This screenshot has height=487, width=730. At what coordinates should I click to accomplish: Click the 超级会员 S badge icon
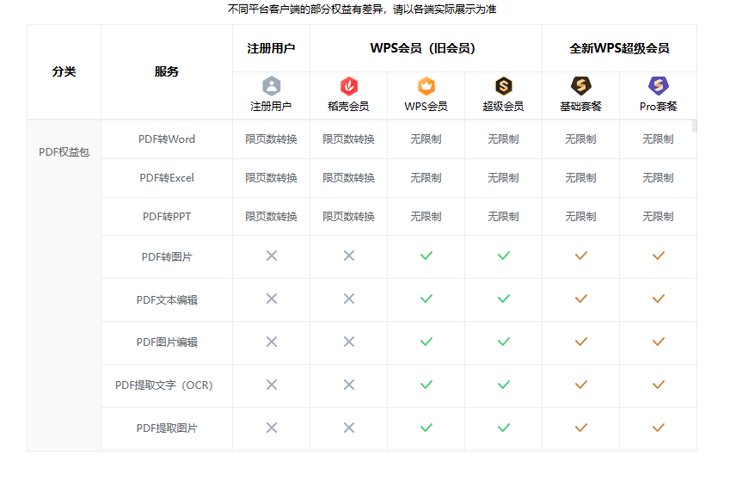503,86
